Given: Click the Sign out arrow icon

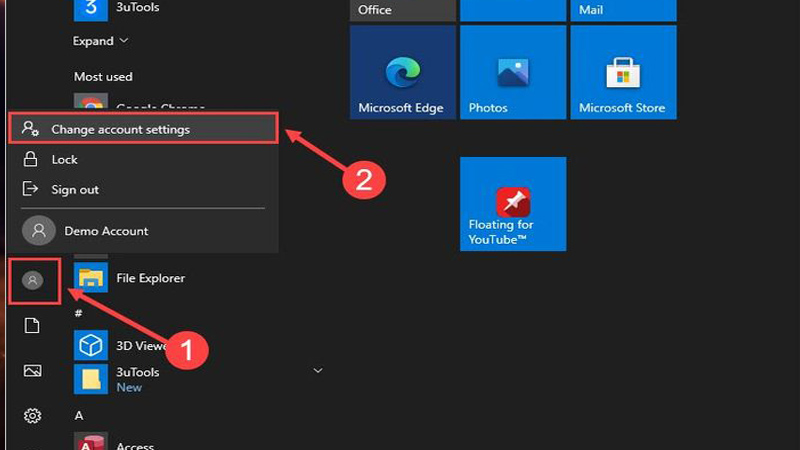Looking at the screenshot, I should (x=30, y=189).
